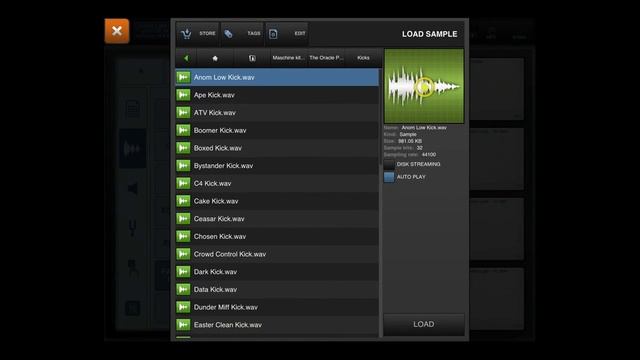The height and width of the screenshot is (360, 640).
Task: Disable the Auto Play toggle
Action: [389, 177]
